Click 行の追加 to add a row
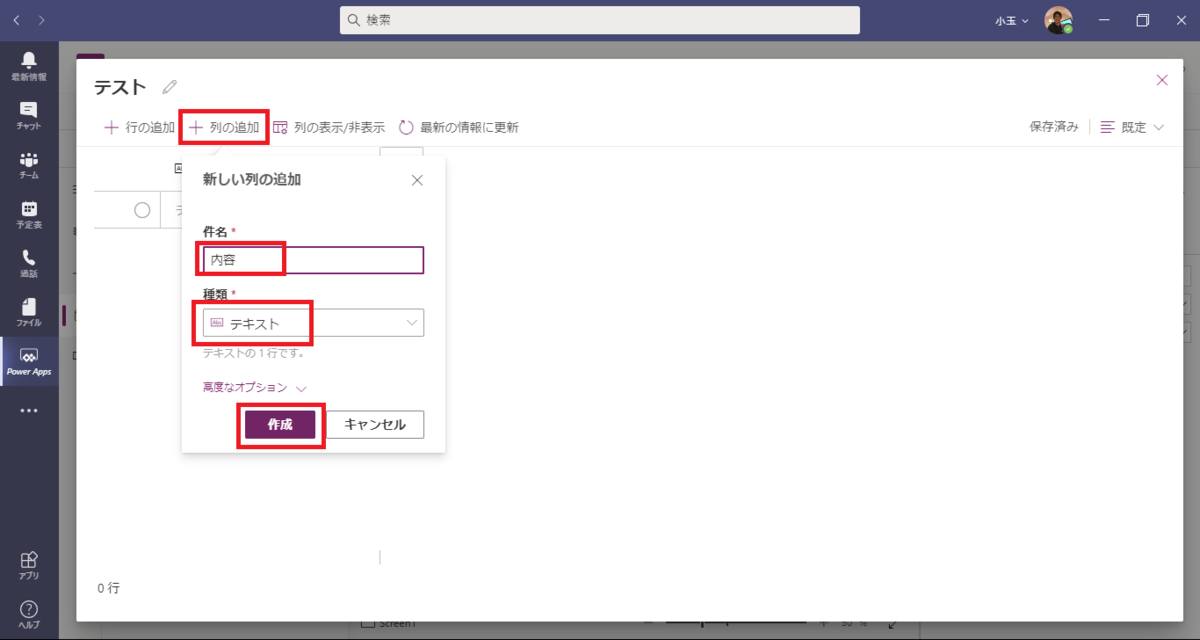 pyautogui.click(x=139, y=127)
